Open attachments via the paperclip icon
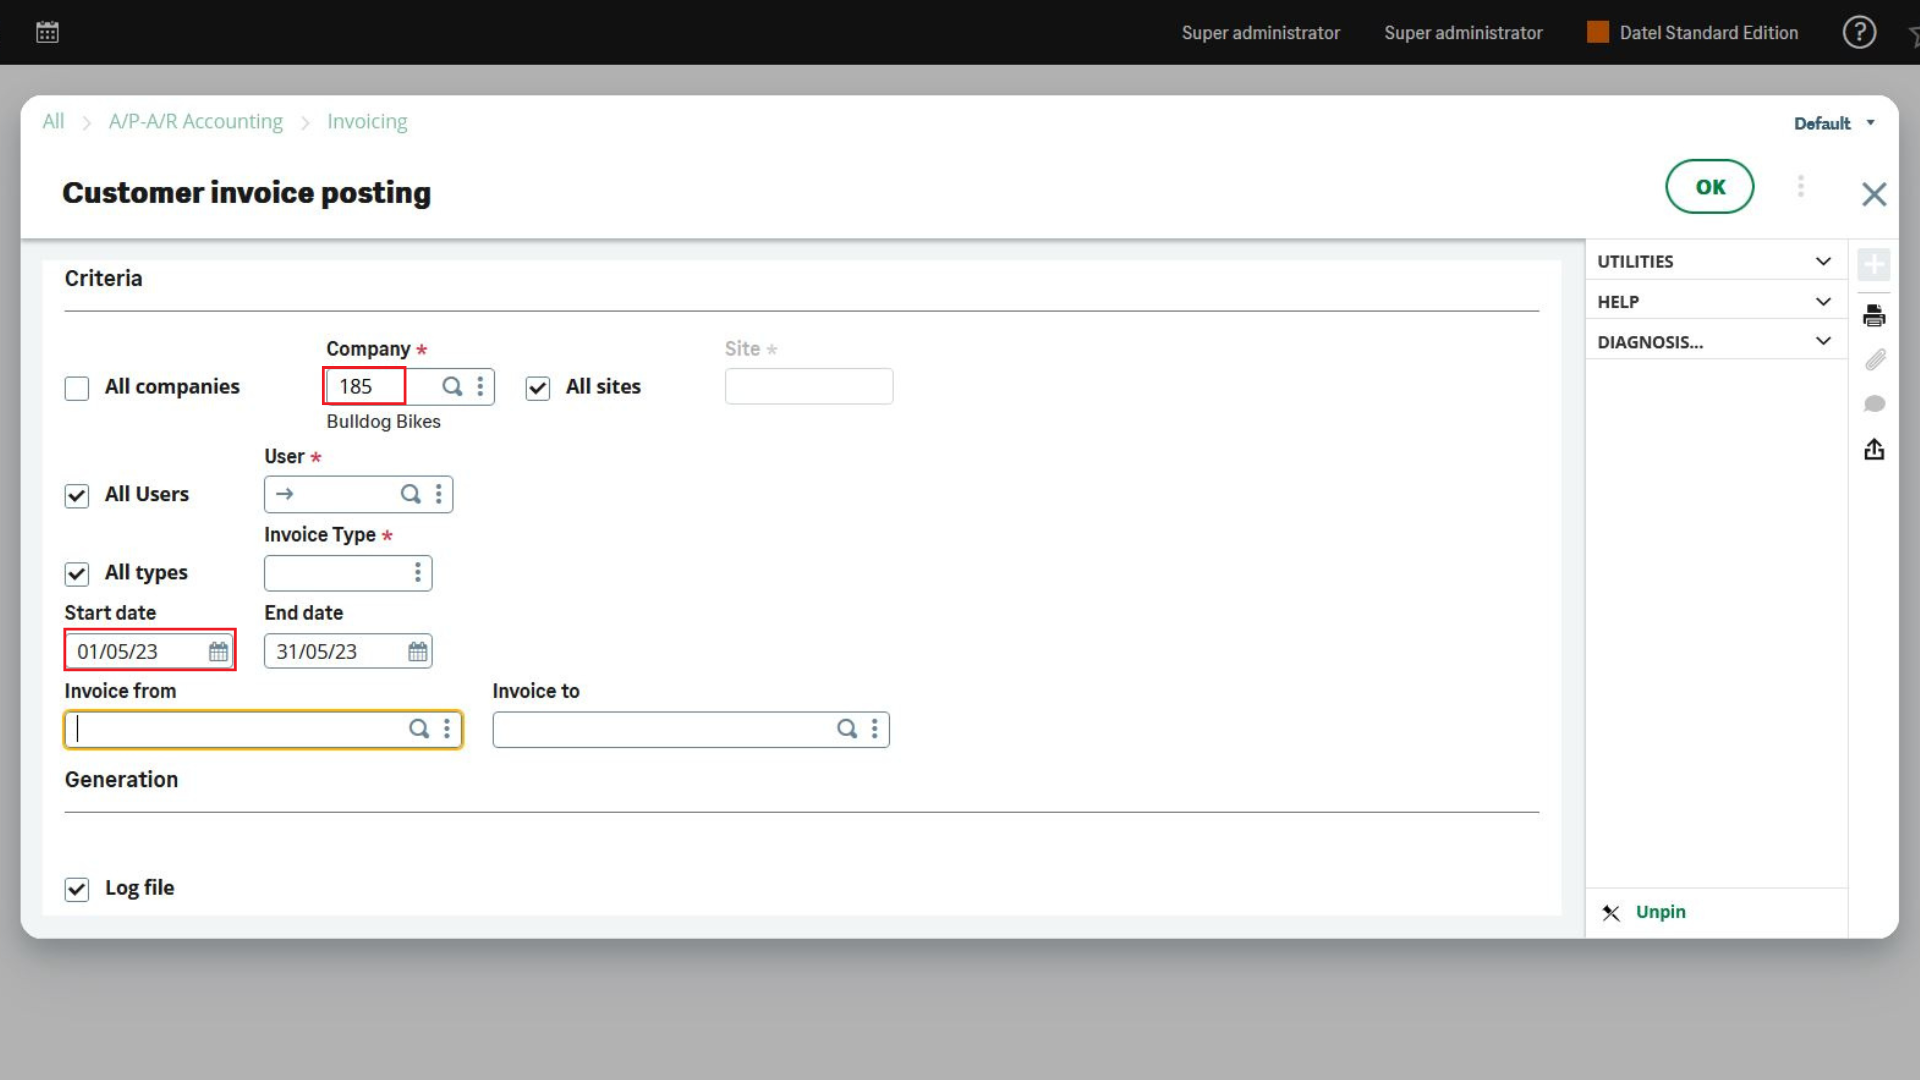 click(x=1875, y=359)
